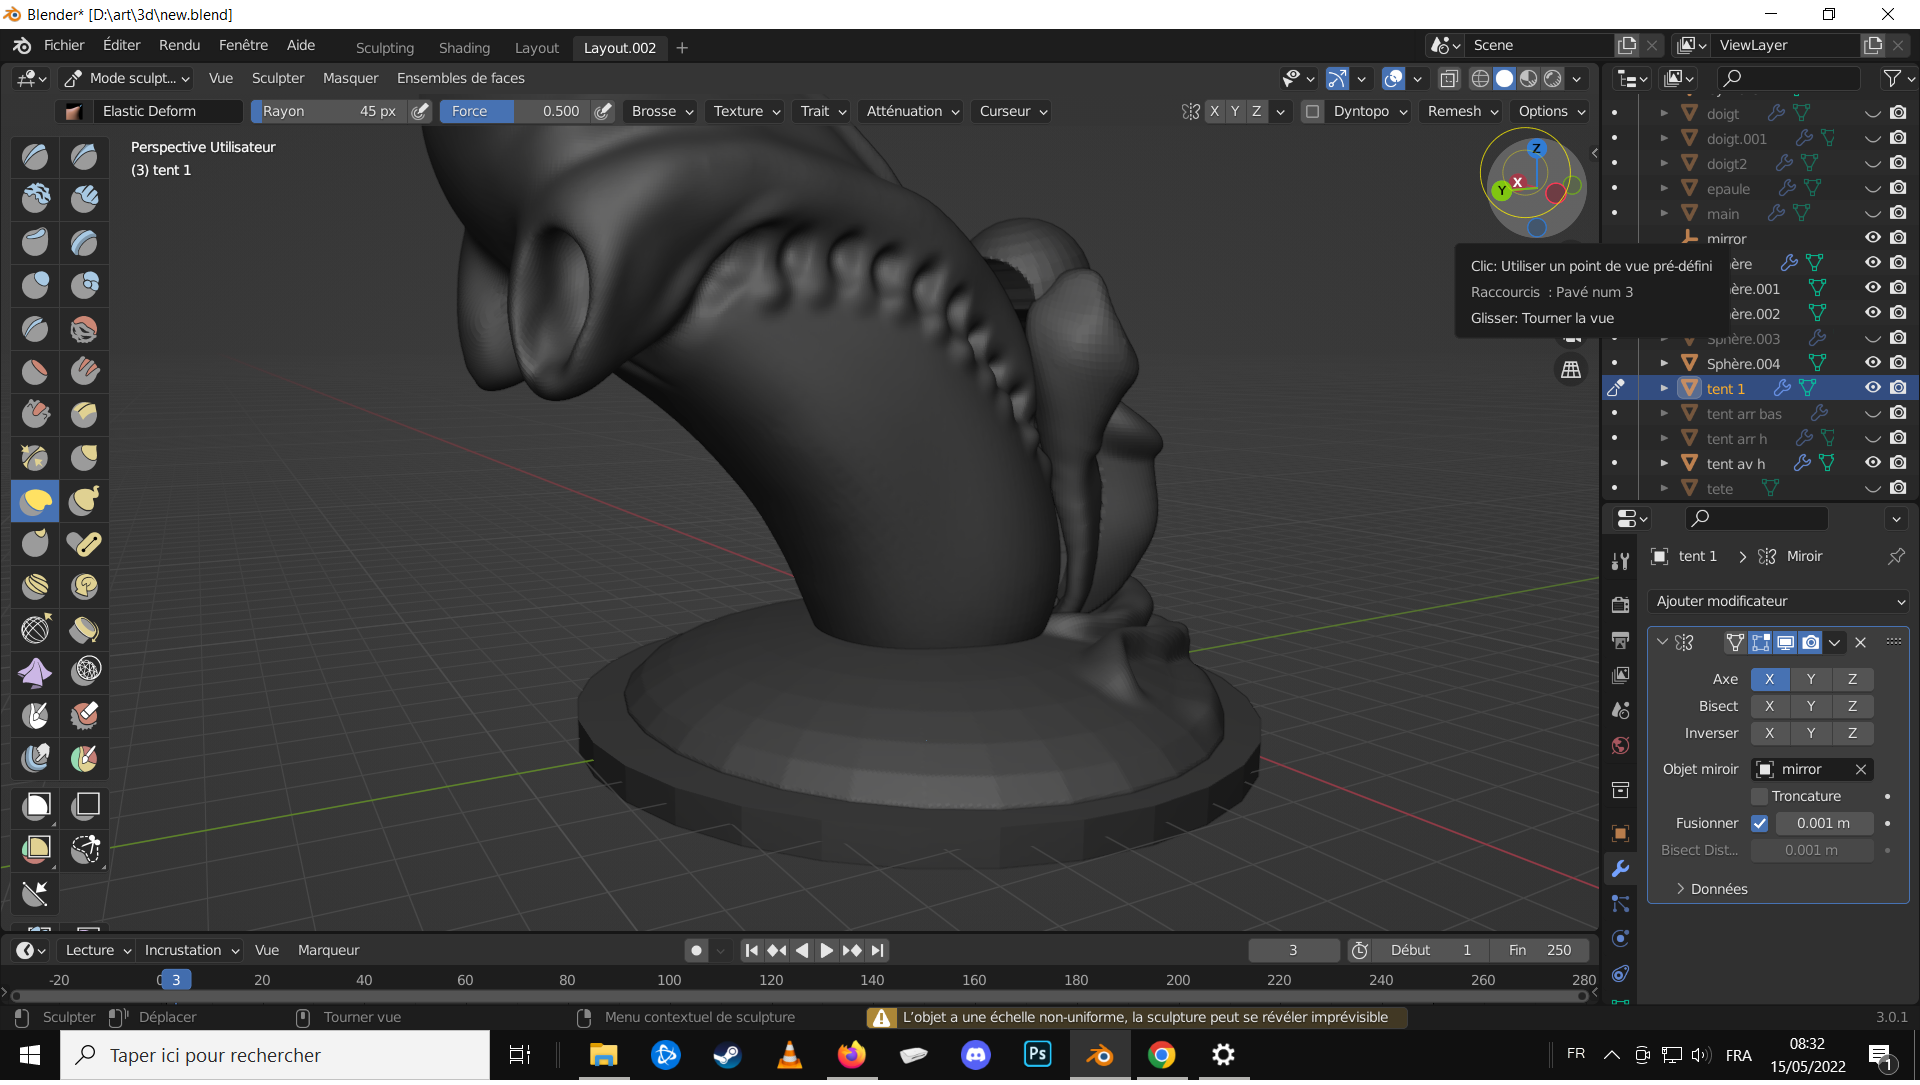Enable the Dyntopo checkbox
Image resolution: width=1920 pixels, height=1085 pixels.
[1313, 111]
